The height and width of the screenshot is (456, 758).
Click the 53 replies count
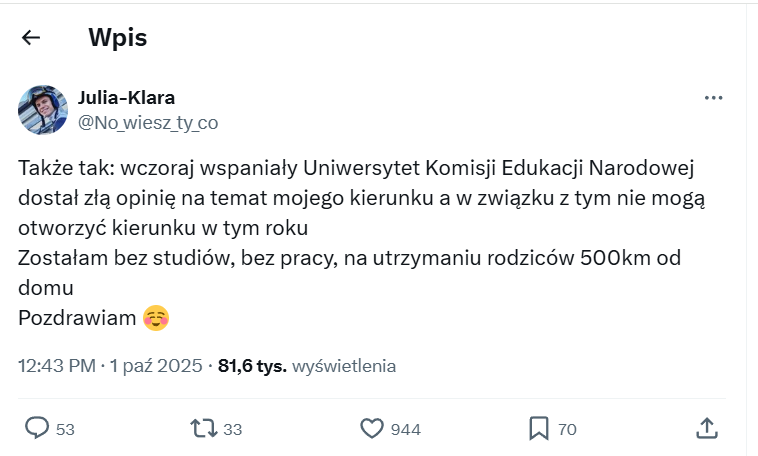point(66,429)
